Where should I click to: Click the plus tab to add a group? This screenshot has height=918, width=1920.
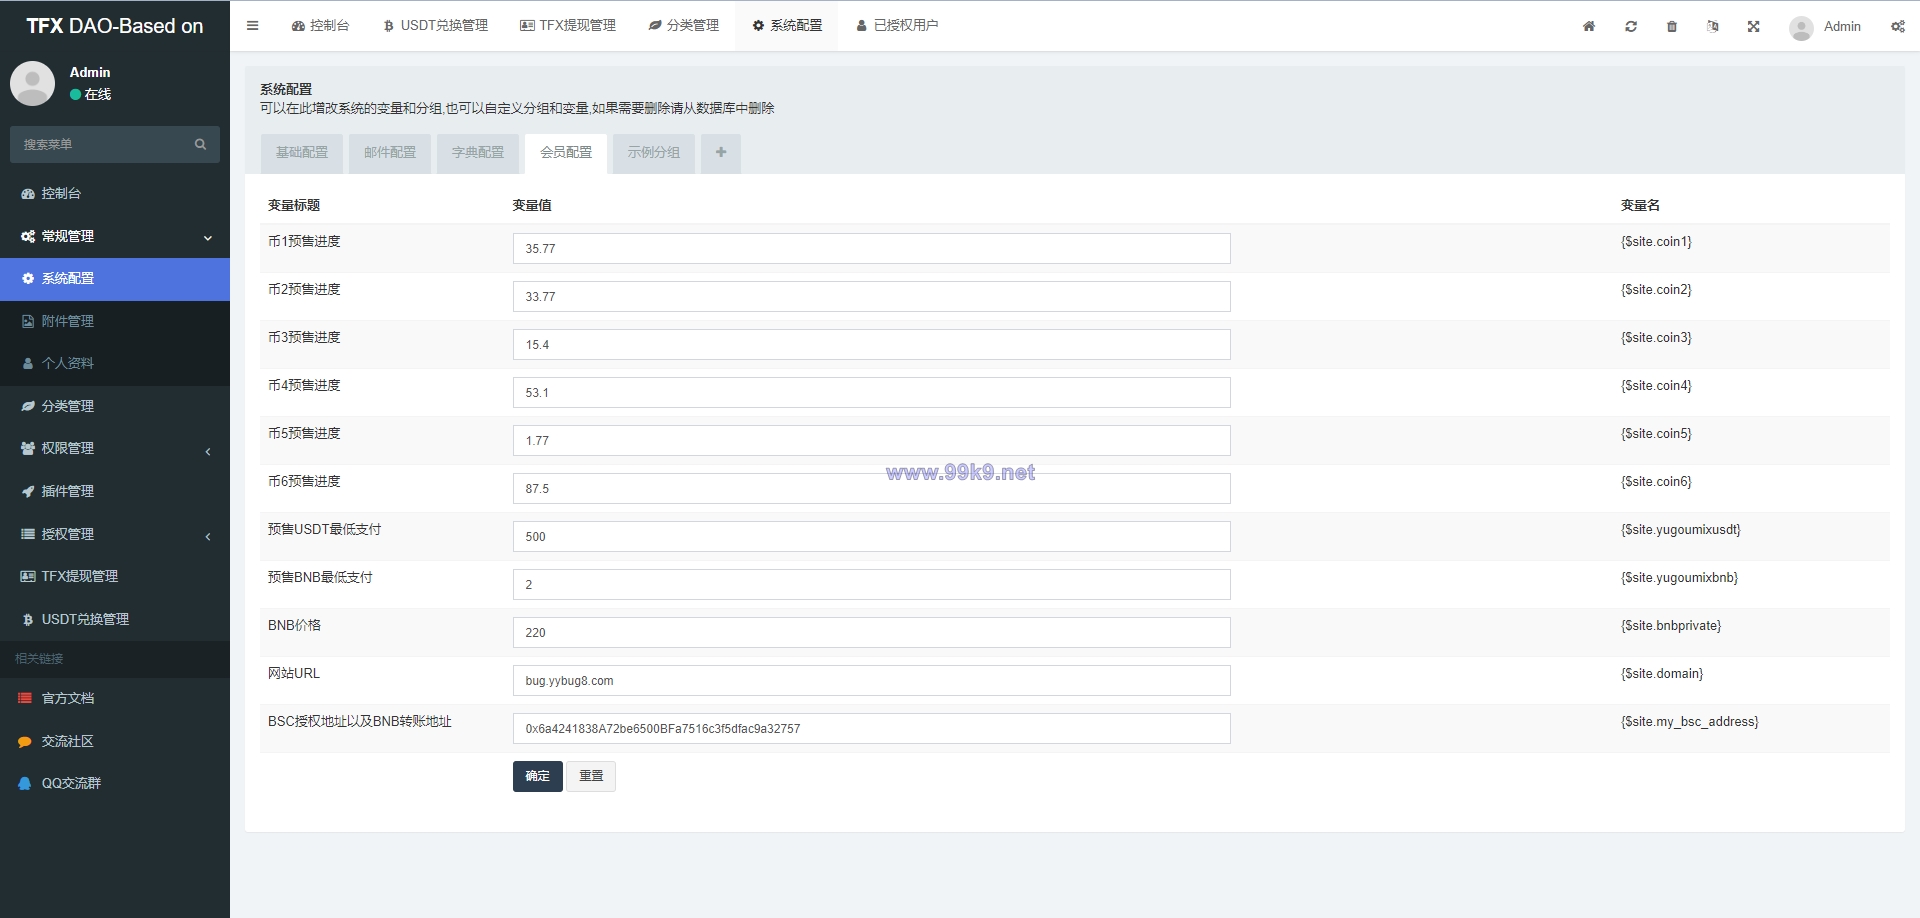click(x=721, y=153)
